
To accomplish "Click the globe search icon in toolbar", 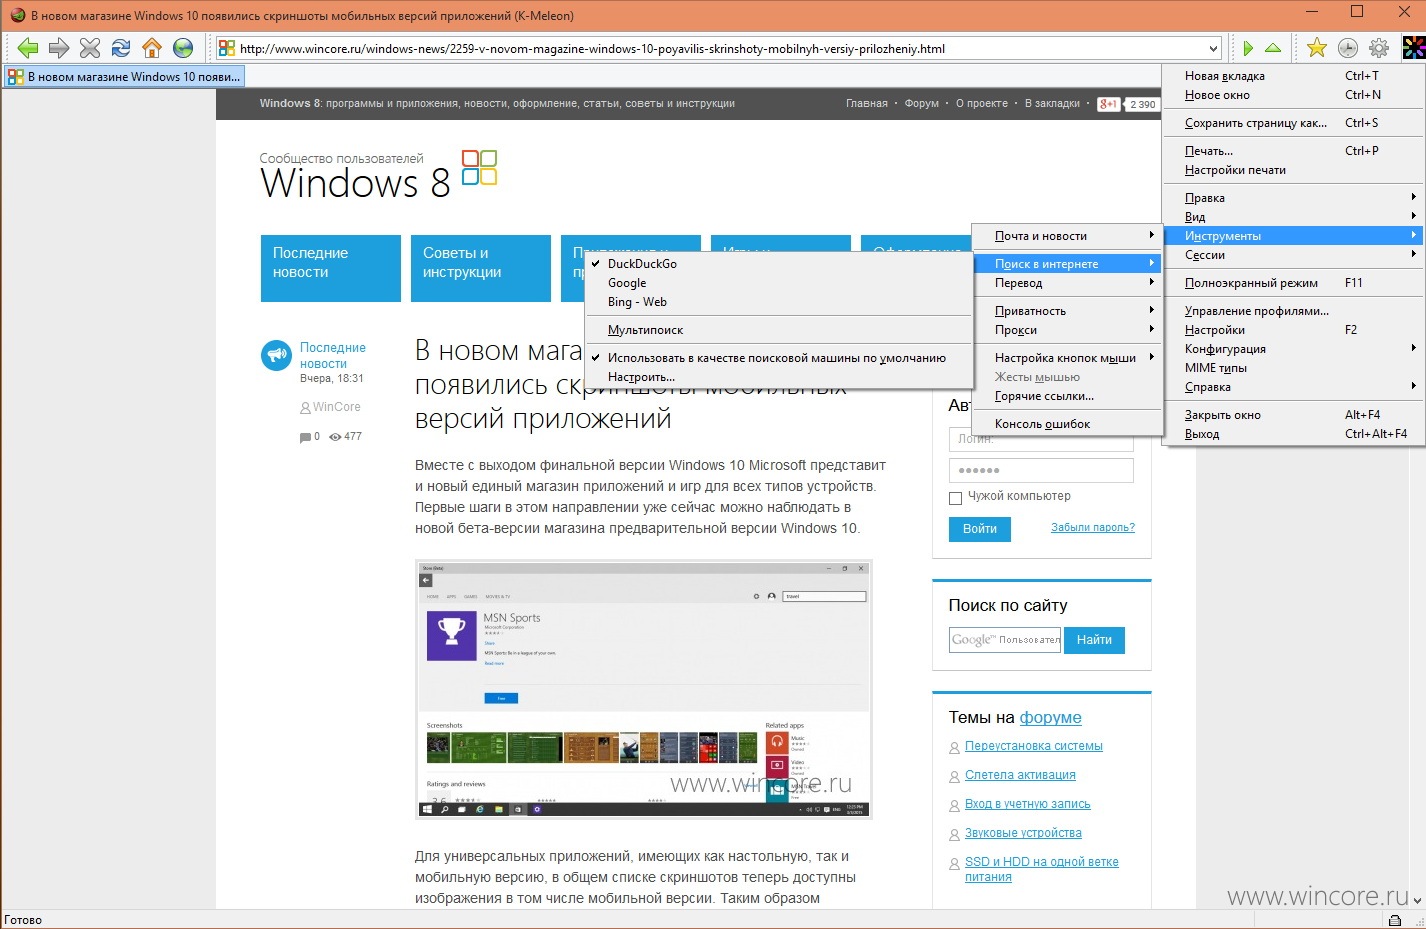I will coord(183,48).
